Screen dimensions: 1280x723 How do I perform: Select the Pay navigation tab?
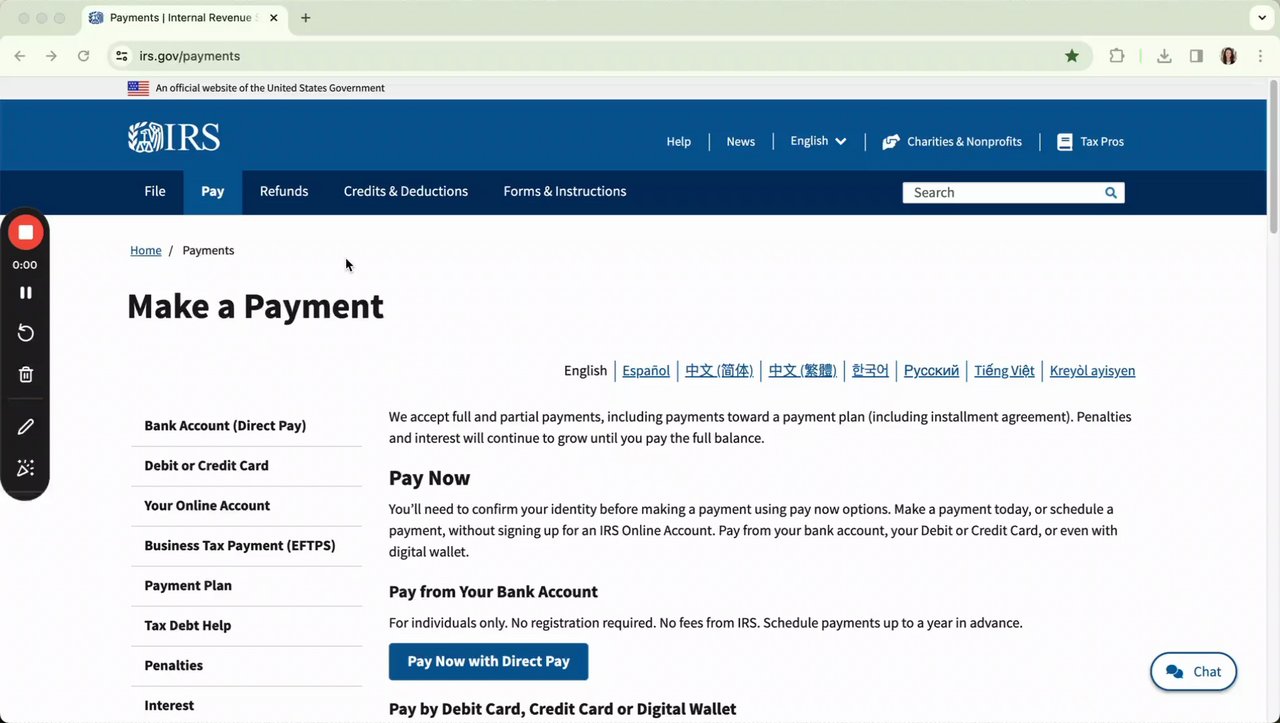[x=213, y=191]
